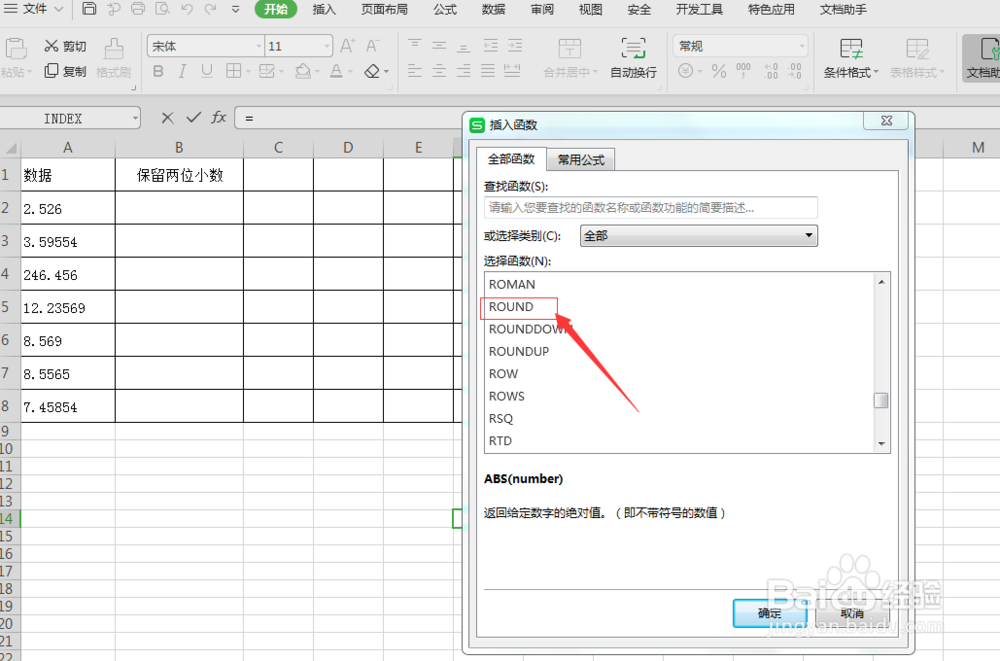Screen dimensions: 1000x661
Task: Click the Redo arrow icon
Action: tap(210, 9)
